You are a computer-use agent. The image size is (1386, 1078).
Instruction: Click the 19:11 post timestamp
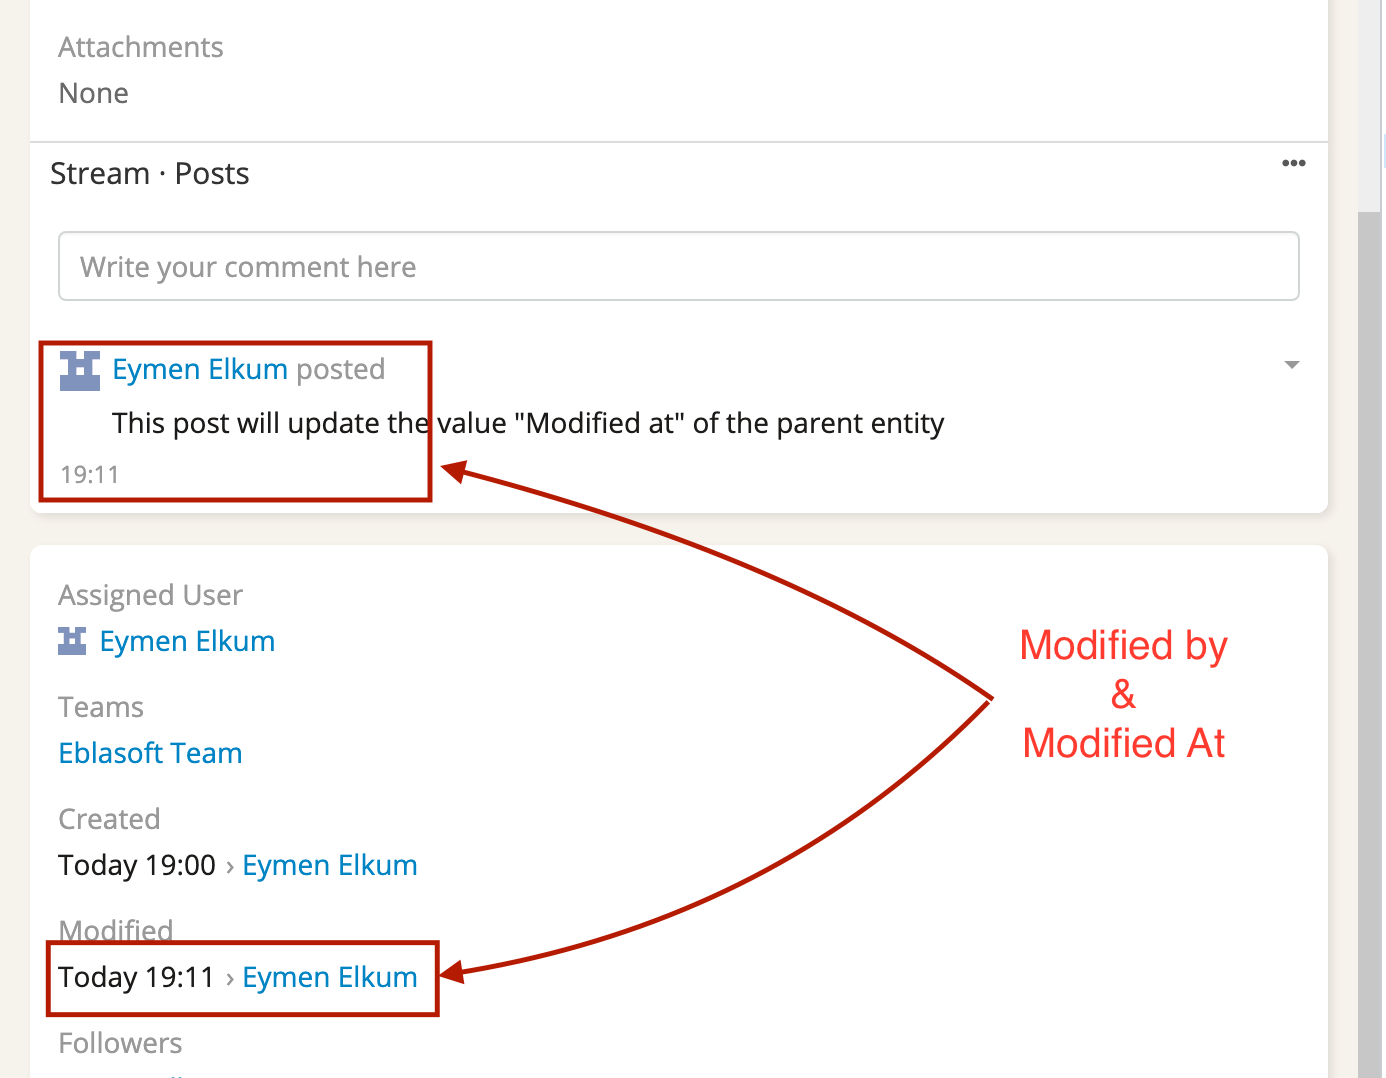88,474
